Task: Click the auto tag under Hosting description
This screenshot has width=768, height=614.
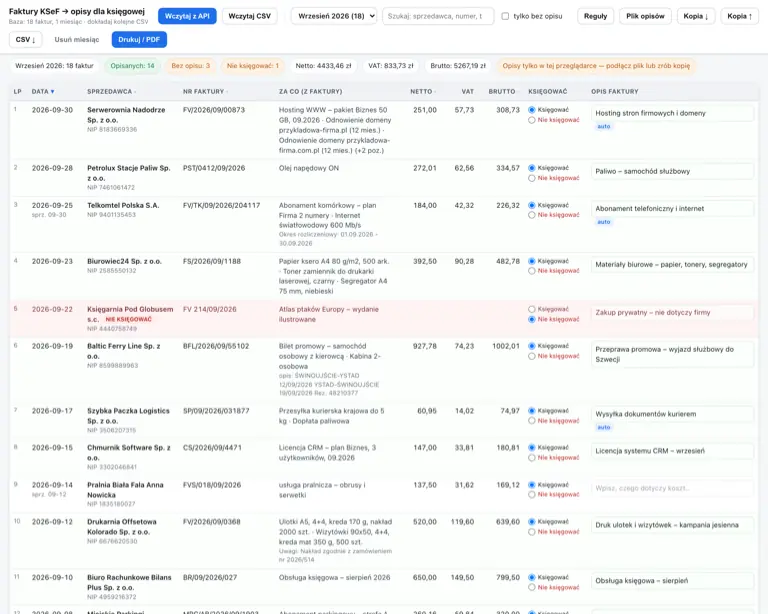Action: coord(603,126)
